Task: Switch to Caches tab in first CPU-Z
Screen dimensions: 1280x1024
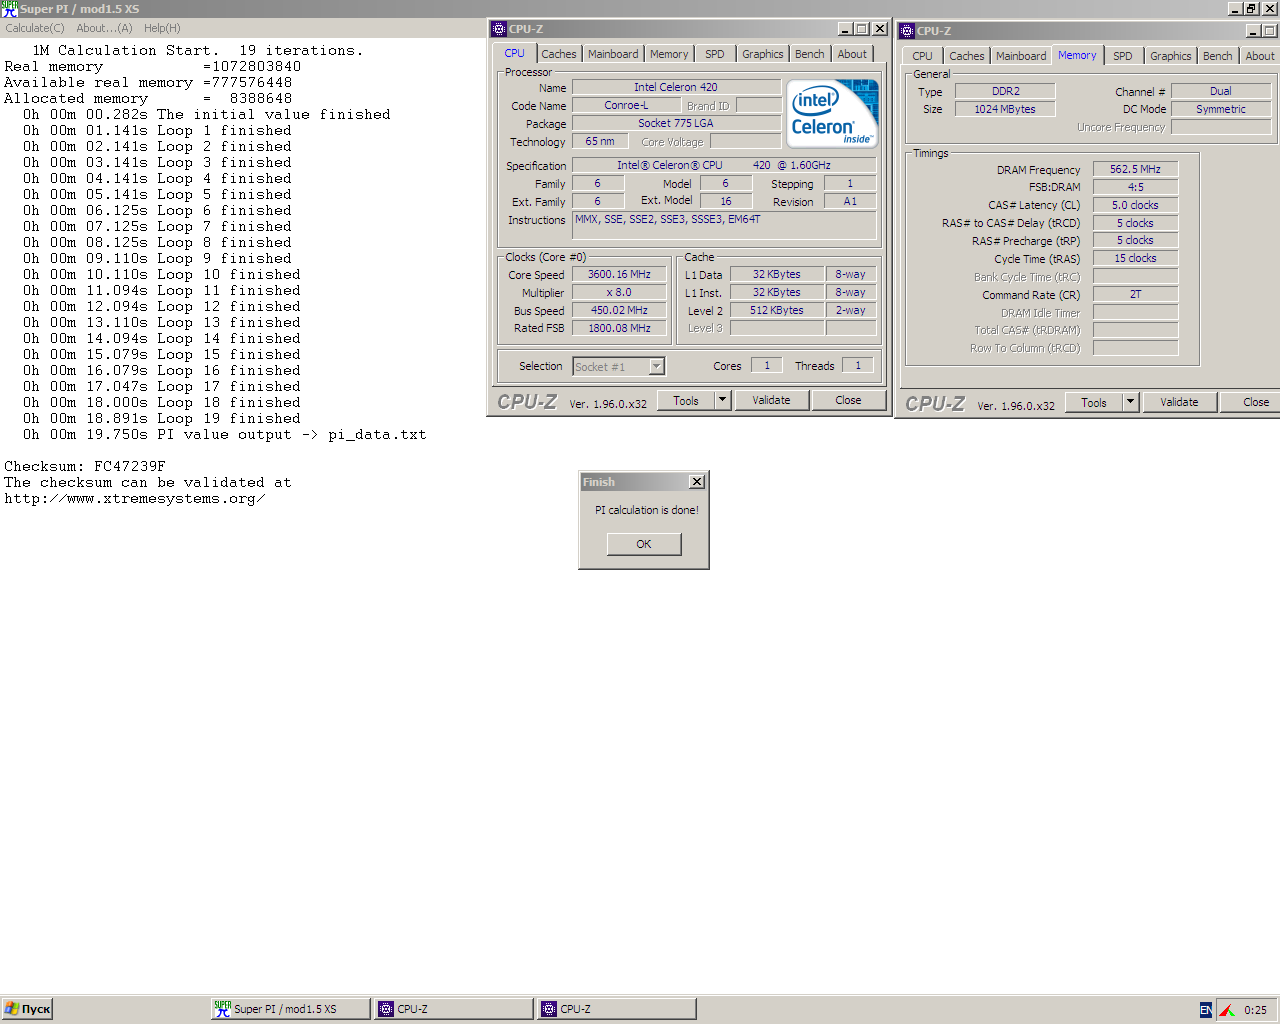Action: 559,54
